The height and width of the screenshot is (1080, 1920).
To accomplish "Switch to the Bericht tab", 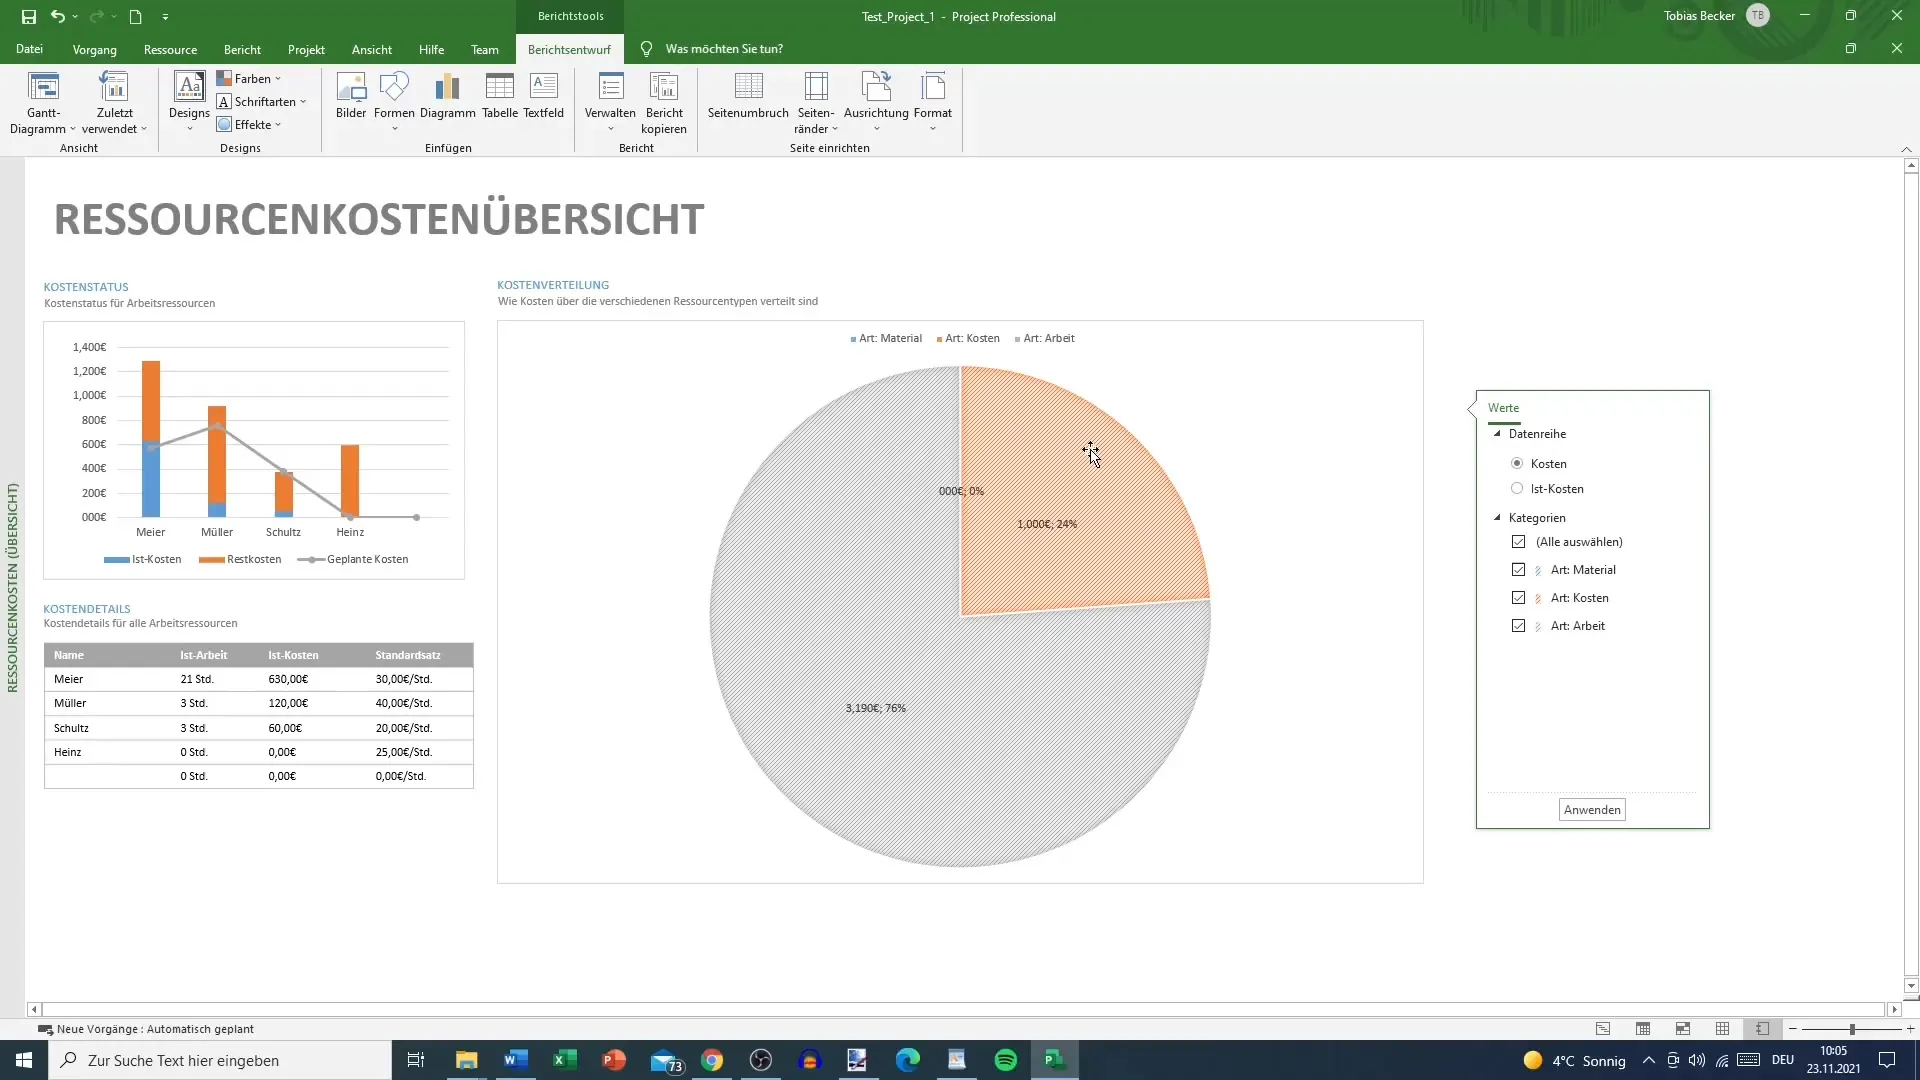I will (x=242, y=49).
